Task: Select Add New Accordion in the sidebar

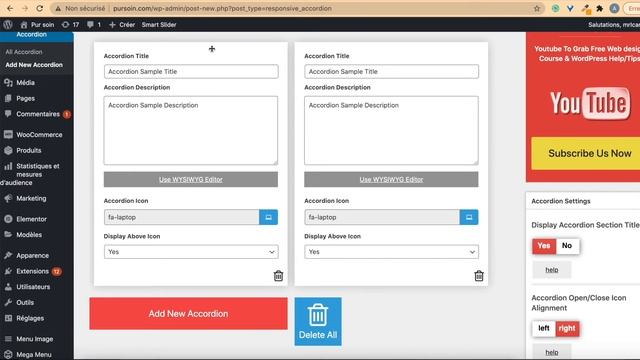Action: pyautogui.click(x=34, y=65)
